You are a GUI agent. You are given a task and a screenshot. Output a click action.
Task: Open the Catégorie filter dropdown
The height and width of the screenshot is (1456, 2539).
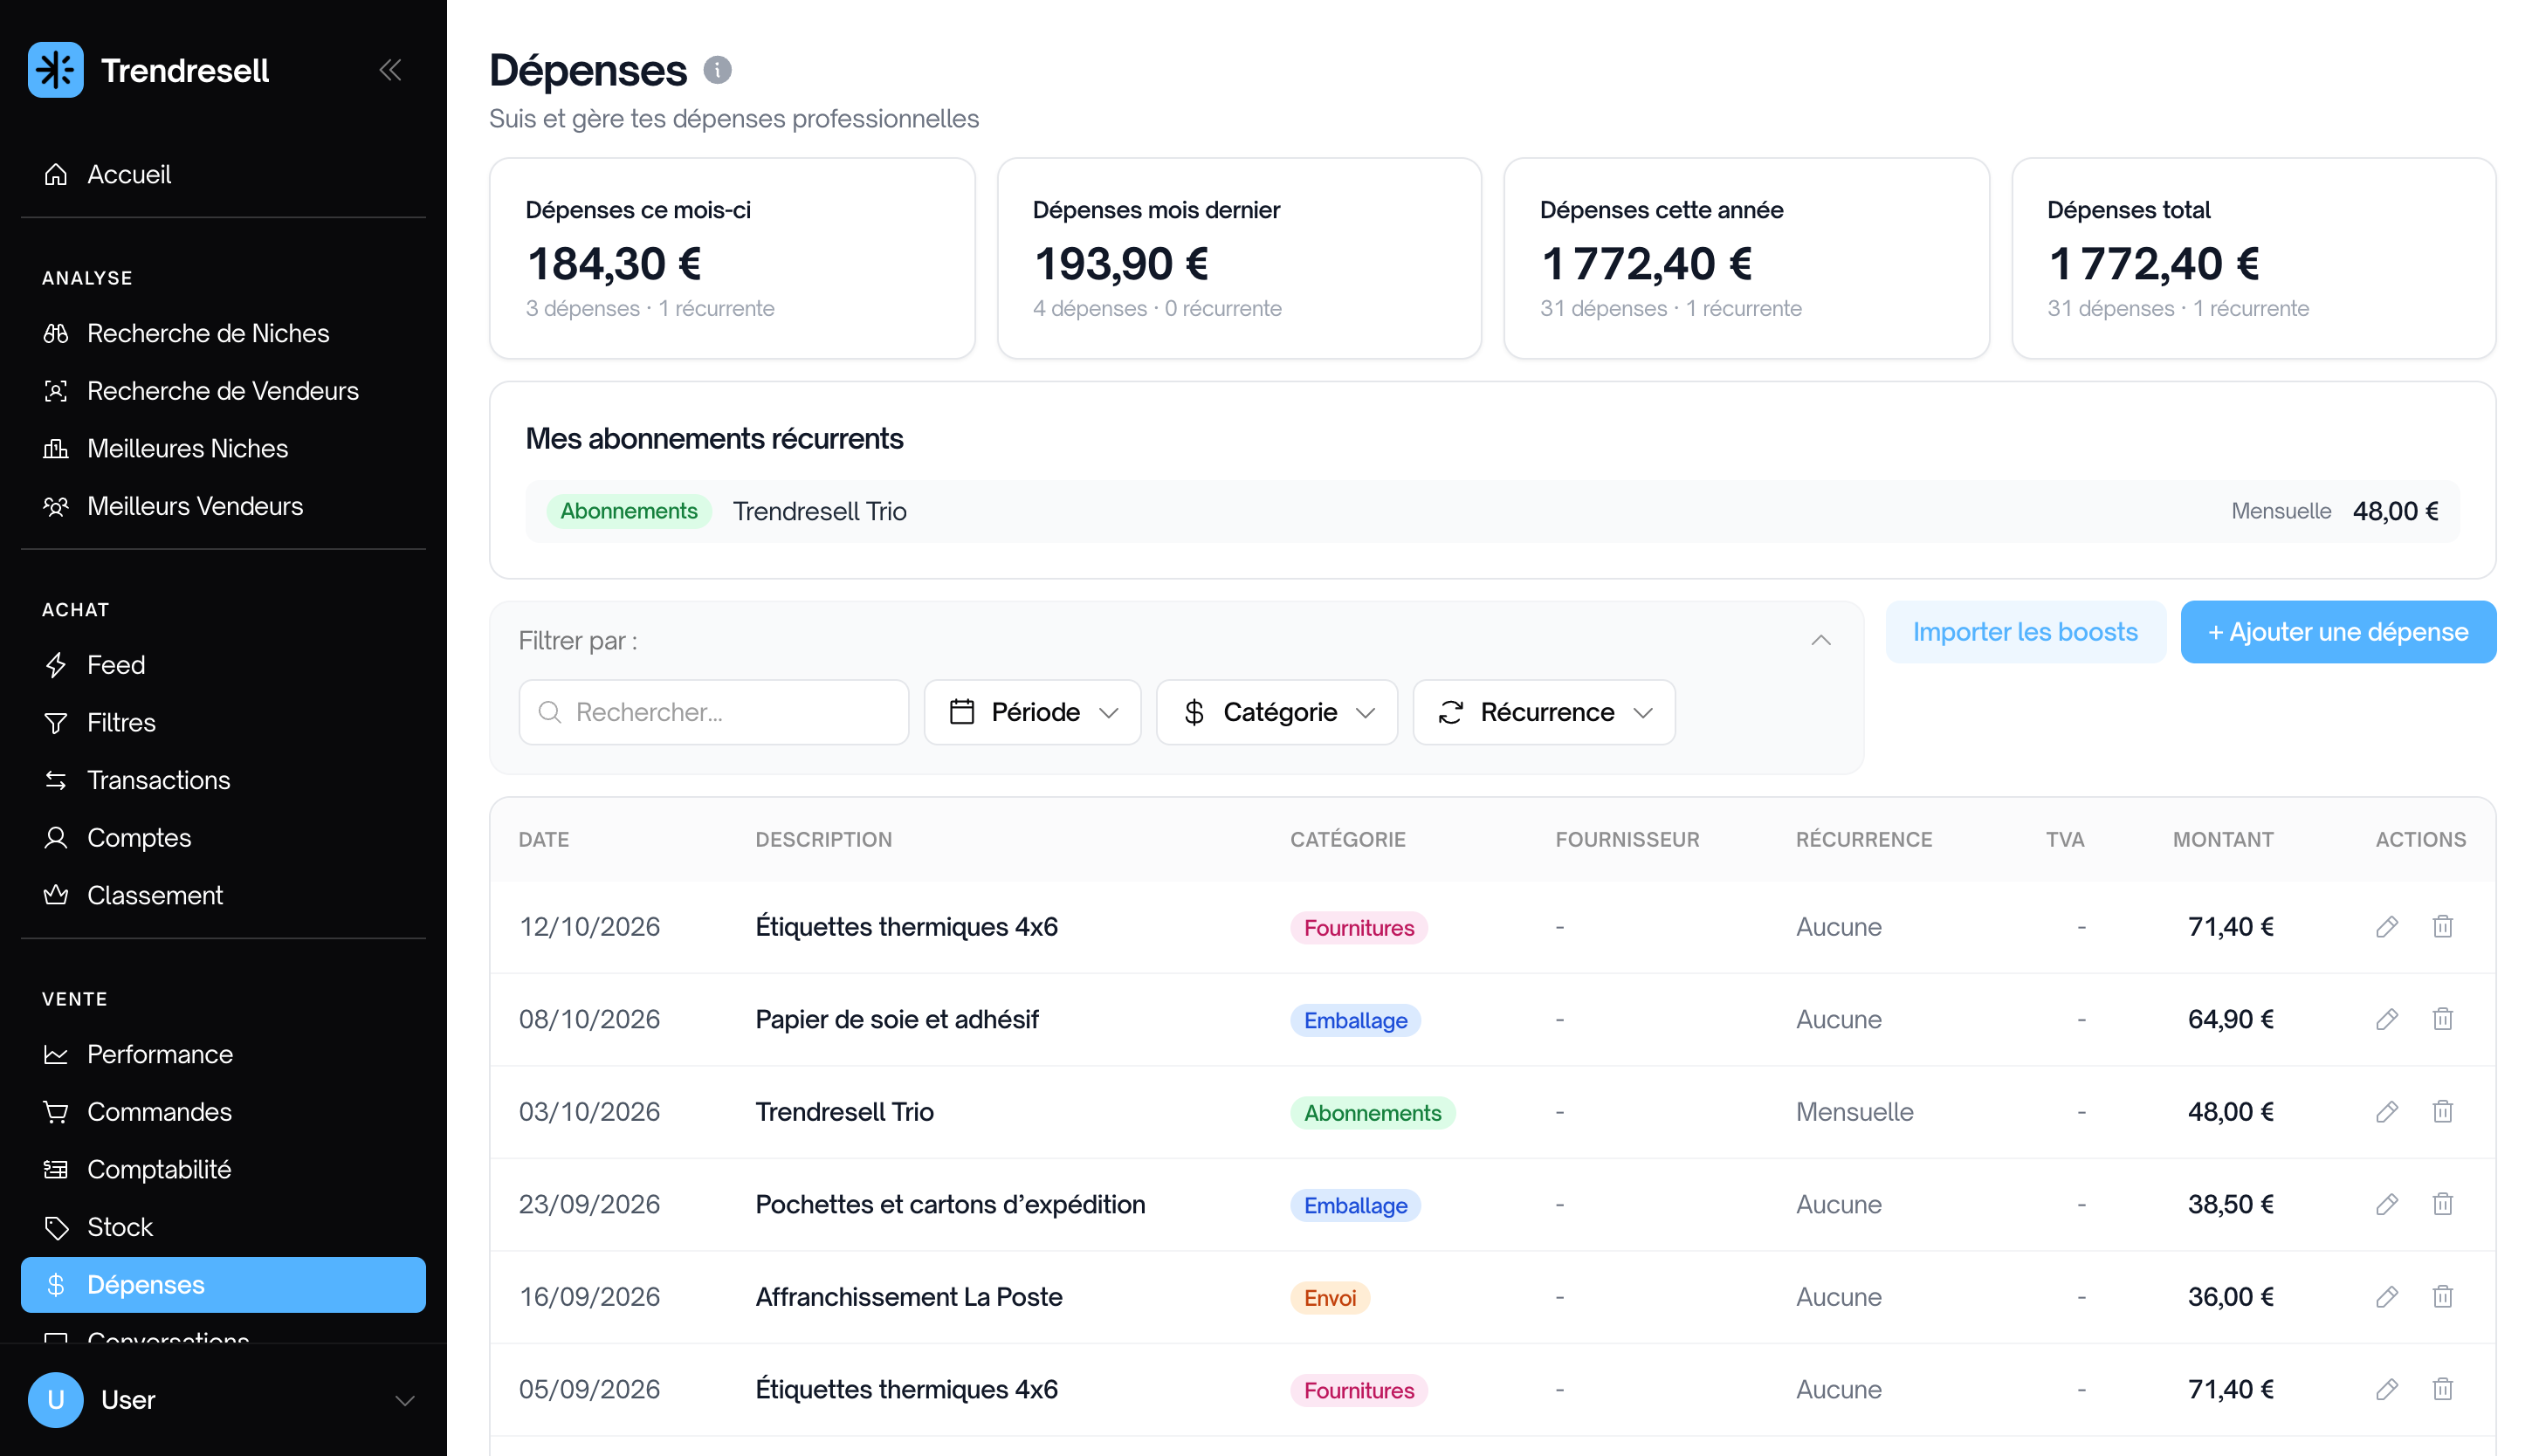(1277, 712)
